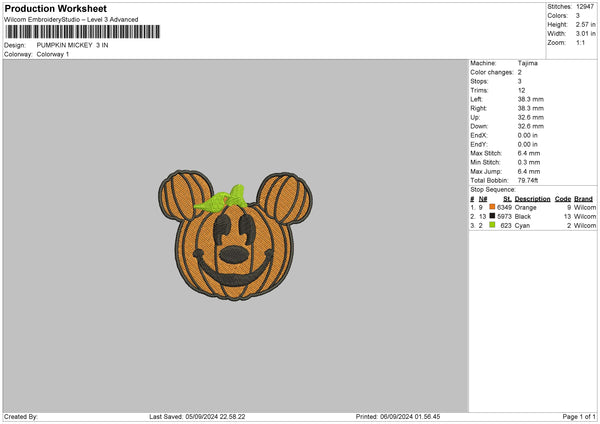Click the 'Orange' thread description
Screen dimensions: 600x424
pyautogui.click(x=525, y=207)
